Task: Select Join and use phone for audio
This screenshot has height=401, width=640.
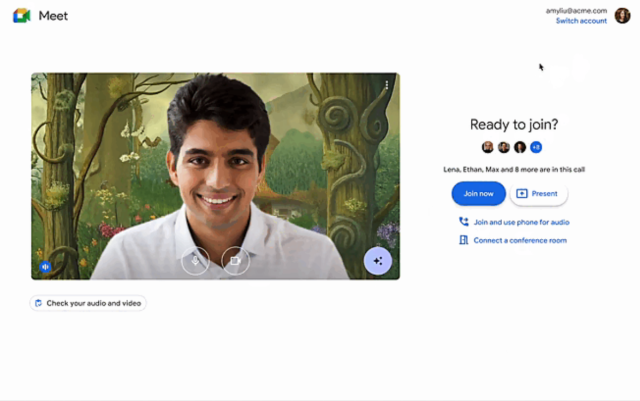Action: point(521,222)
